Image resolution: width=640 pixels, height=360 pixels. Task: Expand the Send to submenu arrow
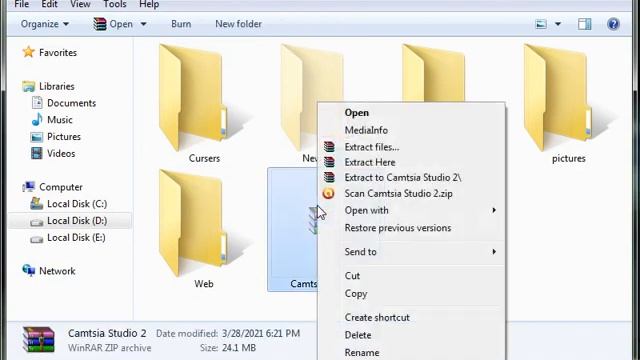click(x=494, y=252)
